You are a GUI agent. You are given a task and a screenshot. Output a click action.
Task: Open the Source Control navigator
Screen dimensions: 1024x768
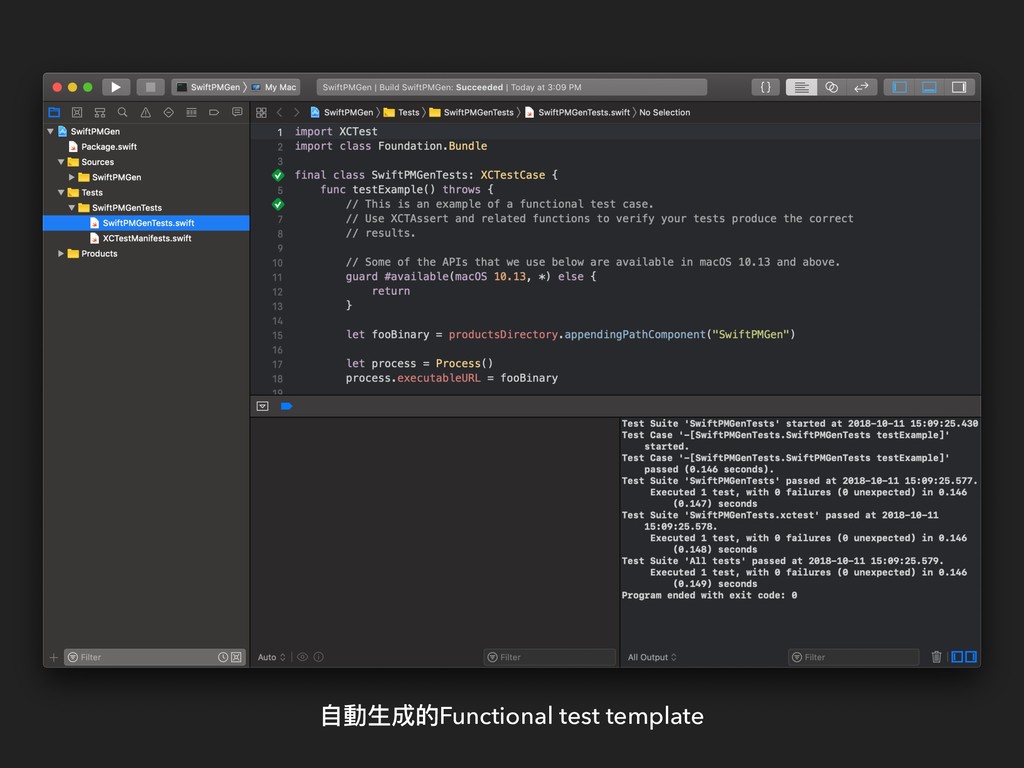click(x=77, y=112)
